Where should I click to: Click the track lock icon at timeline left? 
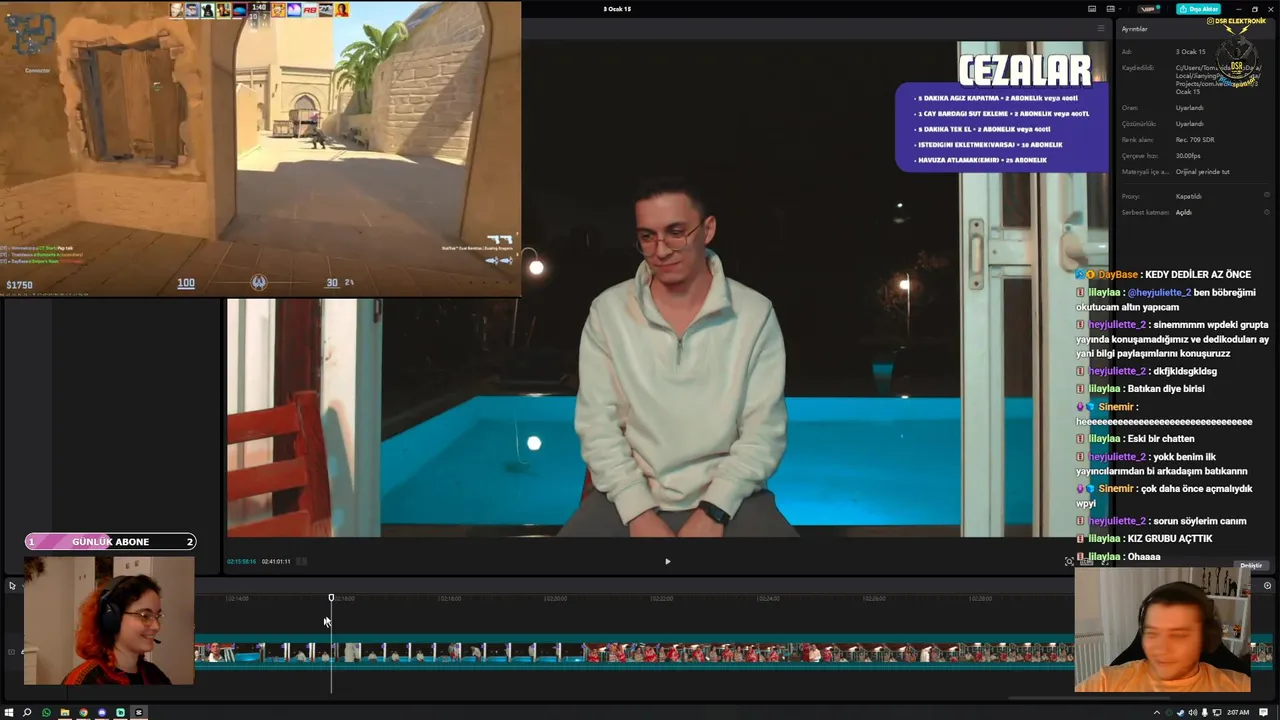(12, 652)
